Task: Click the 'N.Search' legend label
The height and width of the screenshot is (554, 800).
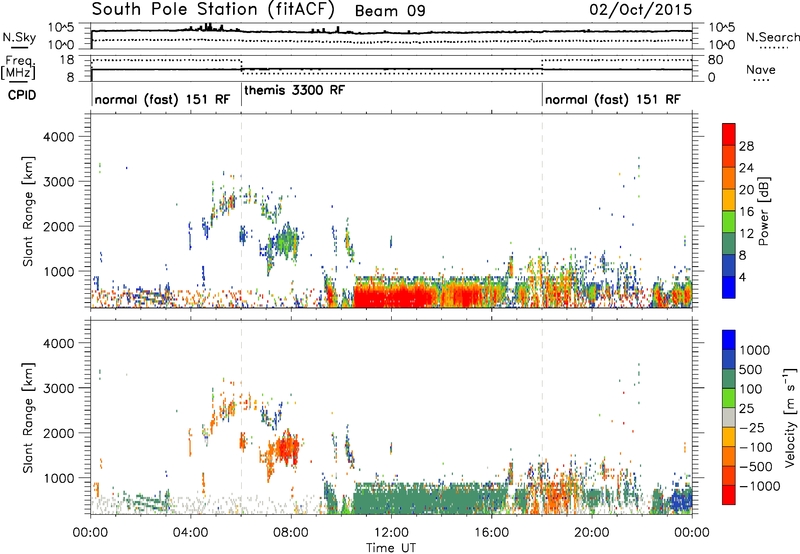Action: click(x=773, y=37)
